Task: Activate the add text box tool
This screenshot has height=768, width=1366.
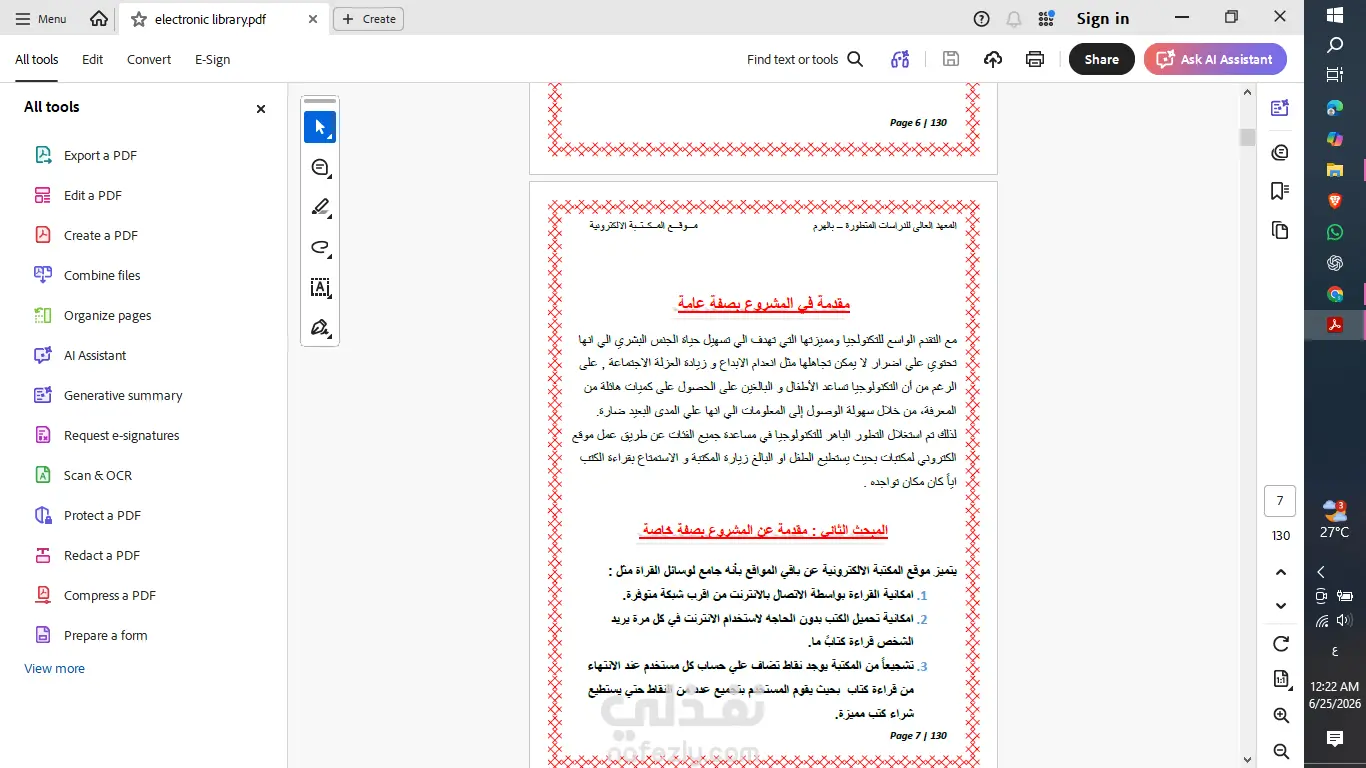Action: 320,287
